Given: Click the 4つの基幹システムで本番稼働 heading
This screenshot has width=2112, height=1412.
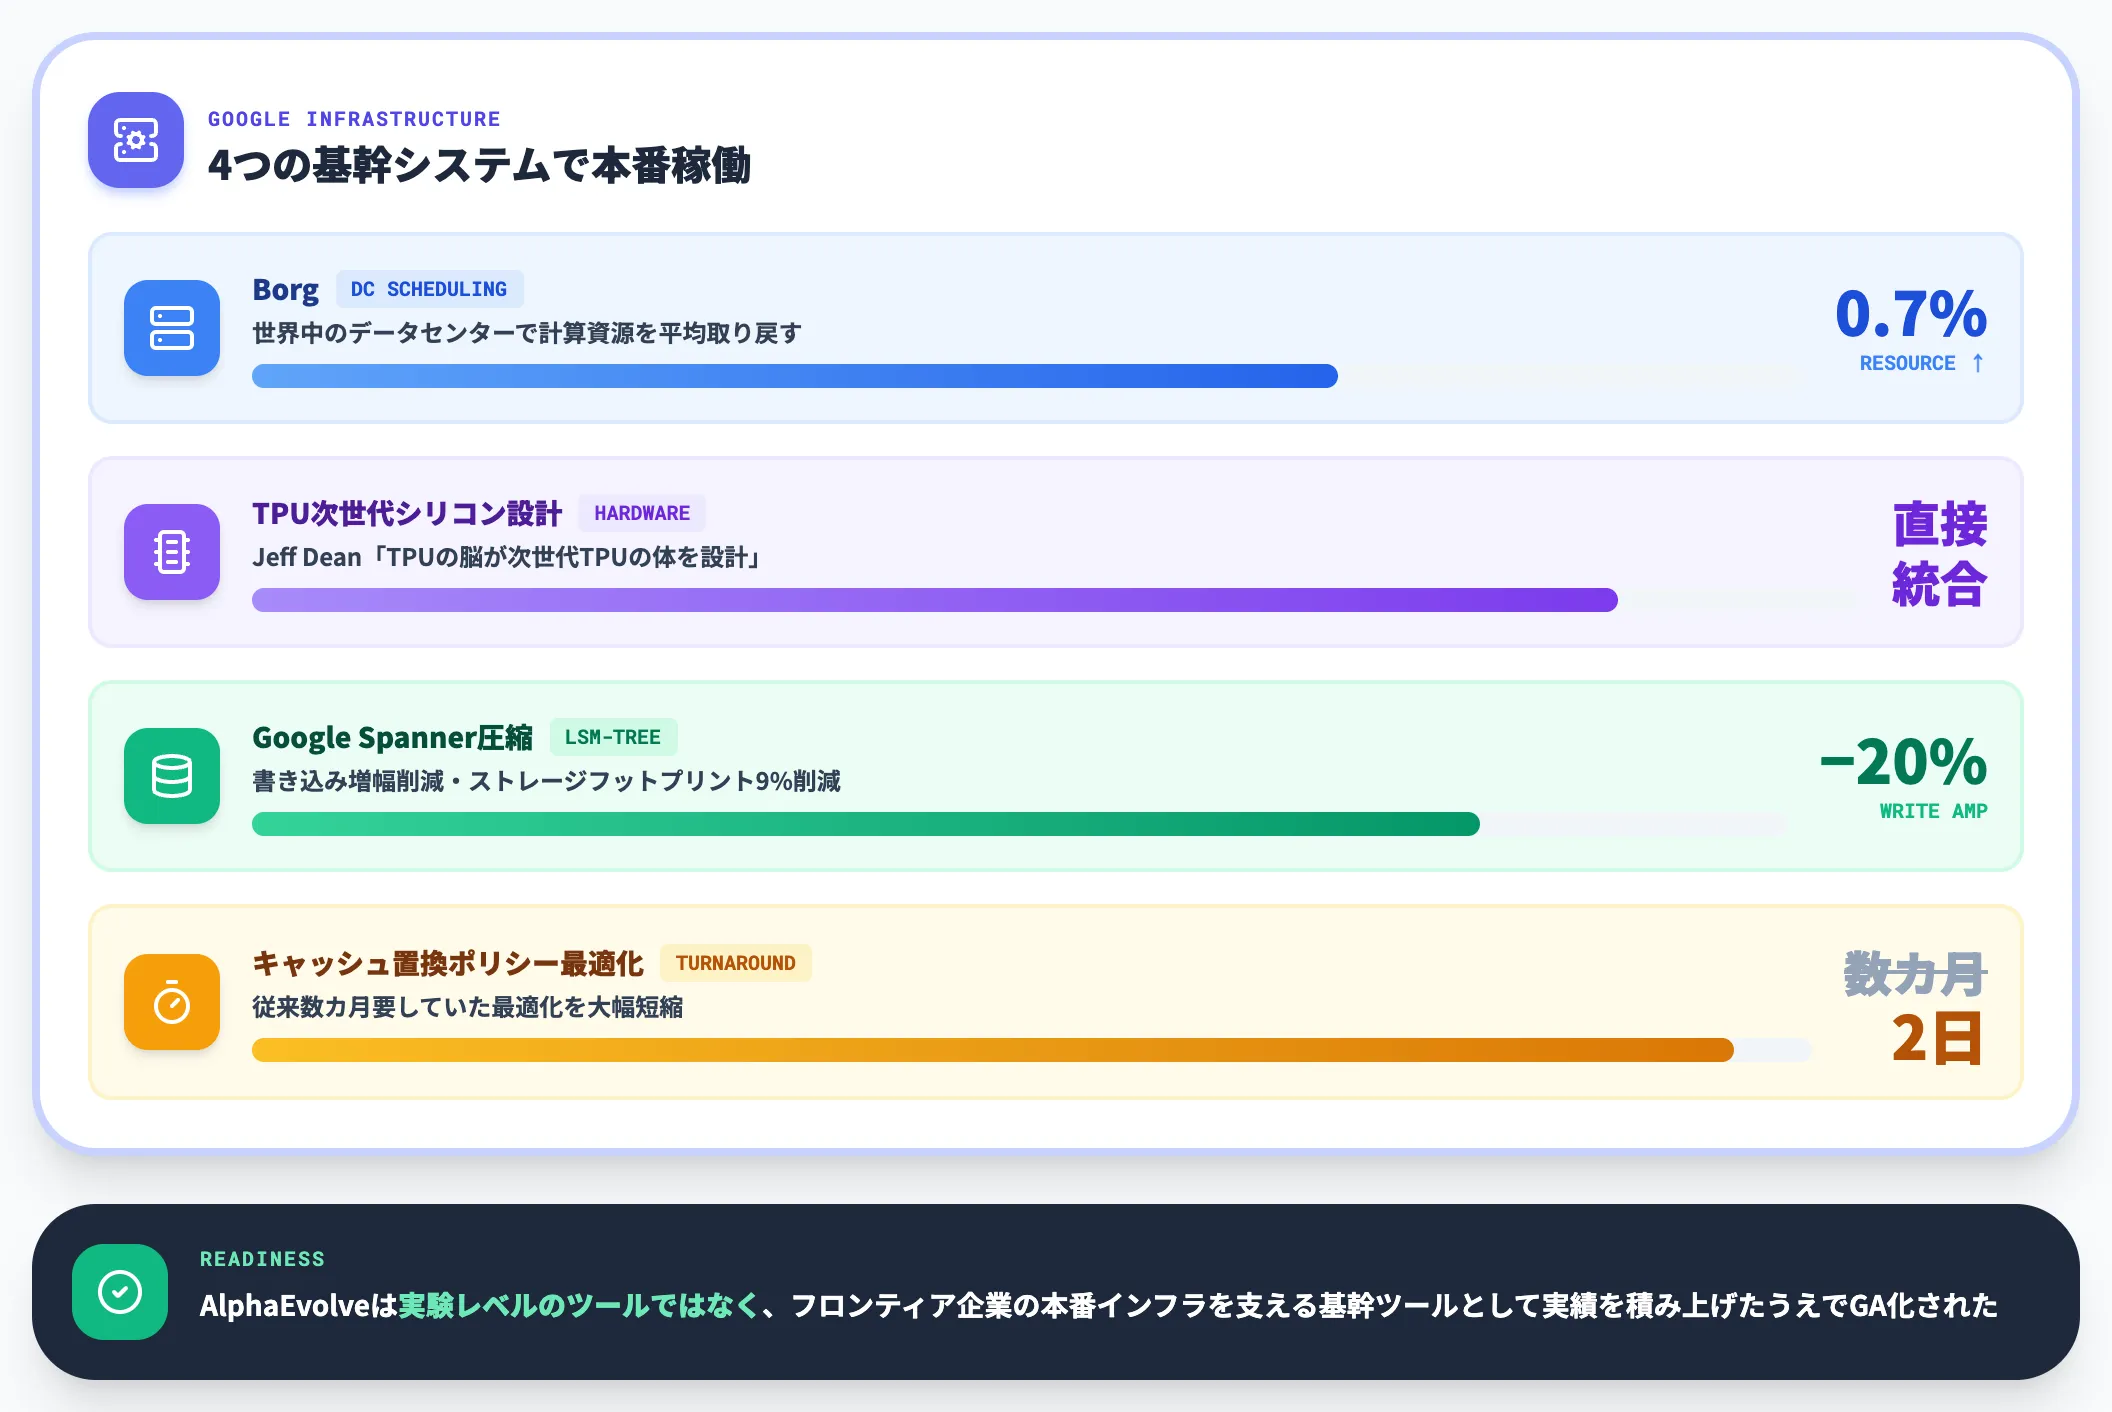Looking at the screenshot, I should click(x=479, y=165).
